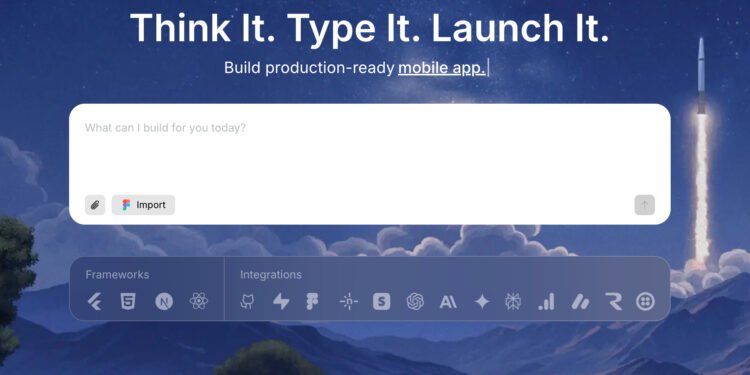Open the Anthropic integration
This screenshot has height=375, width=750.
click(x=448, y=302)
